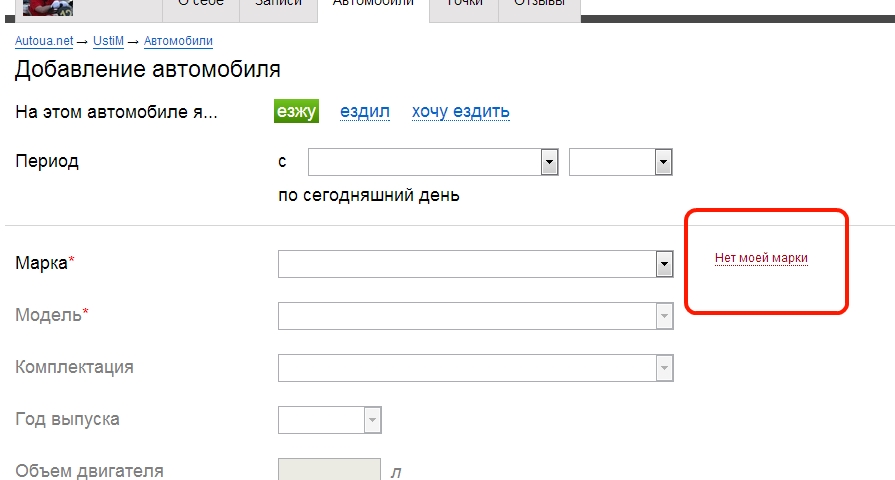Open the period year dropdown
Screen dimensions: 895x480
(620, 162)
